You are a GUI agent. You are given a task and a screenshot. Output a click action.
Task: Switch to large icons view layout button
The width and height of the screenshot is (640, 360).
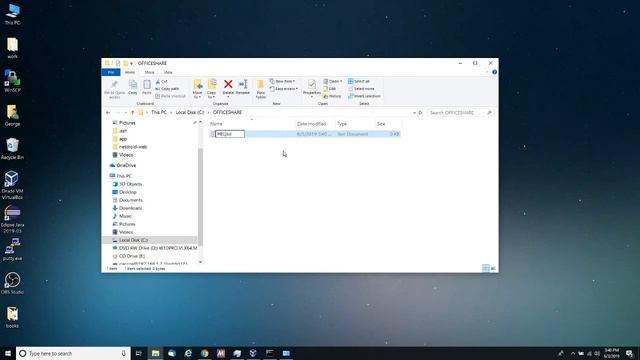(493, 268)
